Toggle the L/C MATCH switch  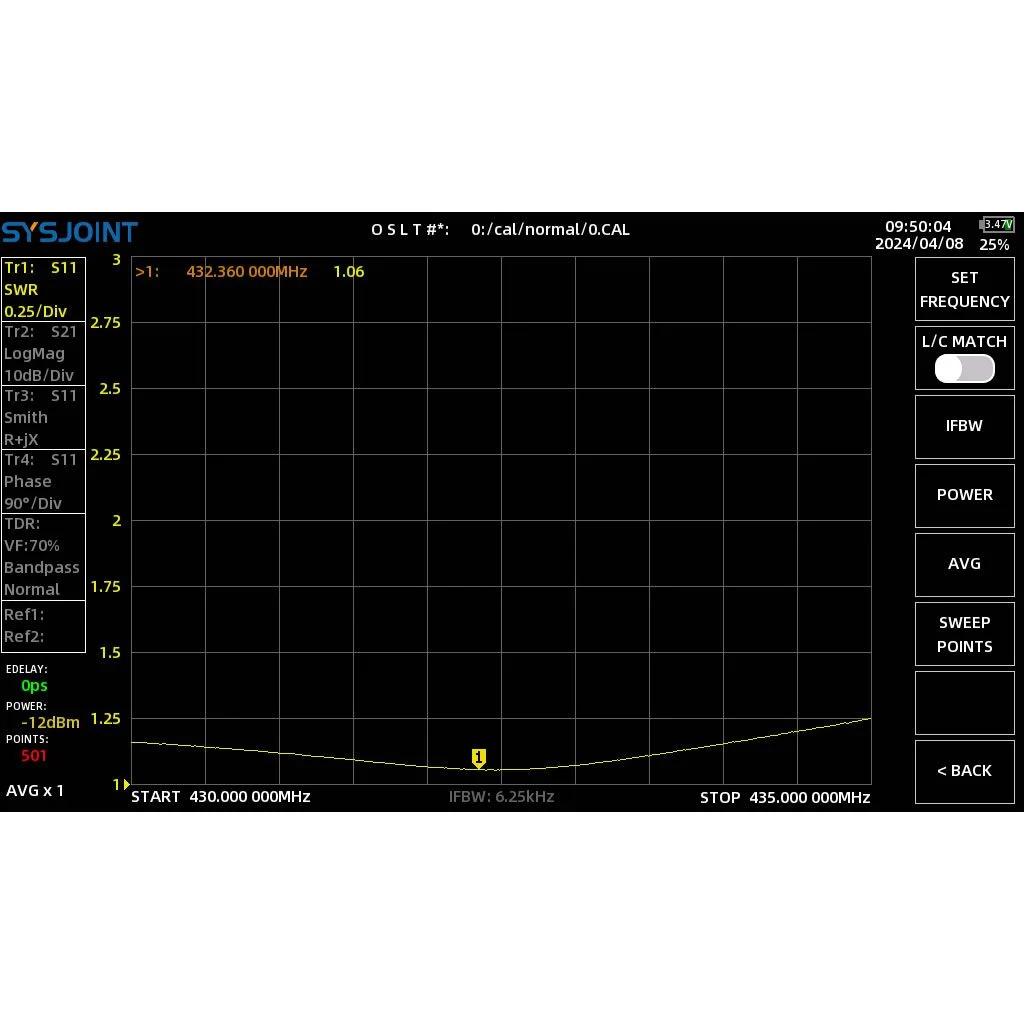click(x=964, y=368)
